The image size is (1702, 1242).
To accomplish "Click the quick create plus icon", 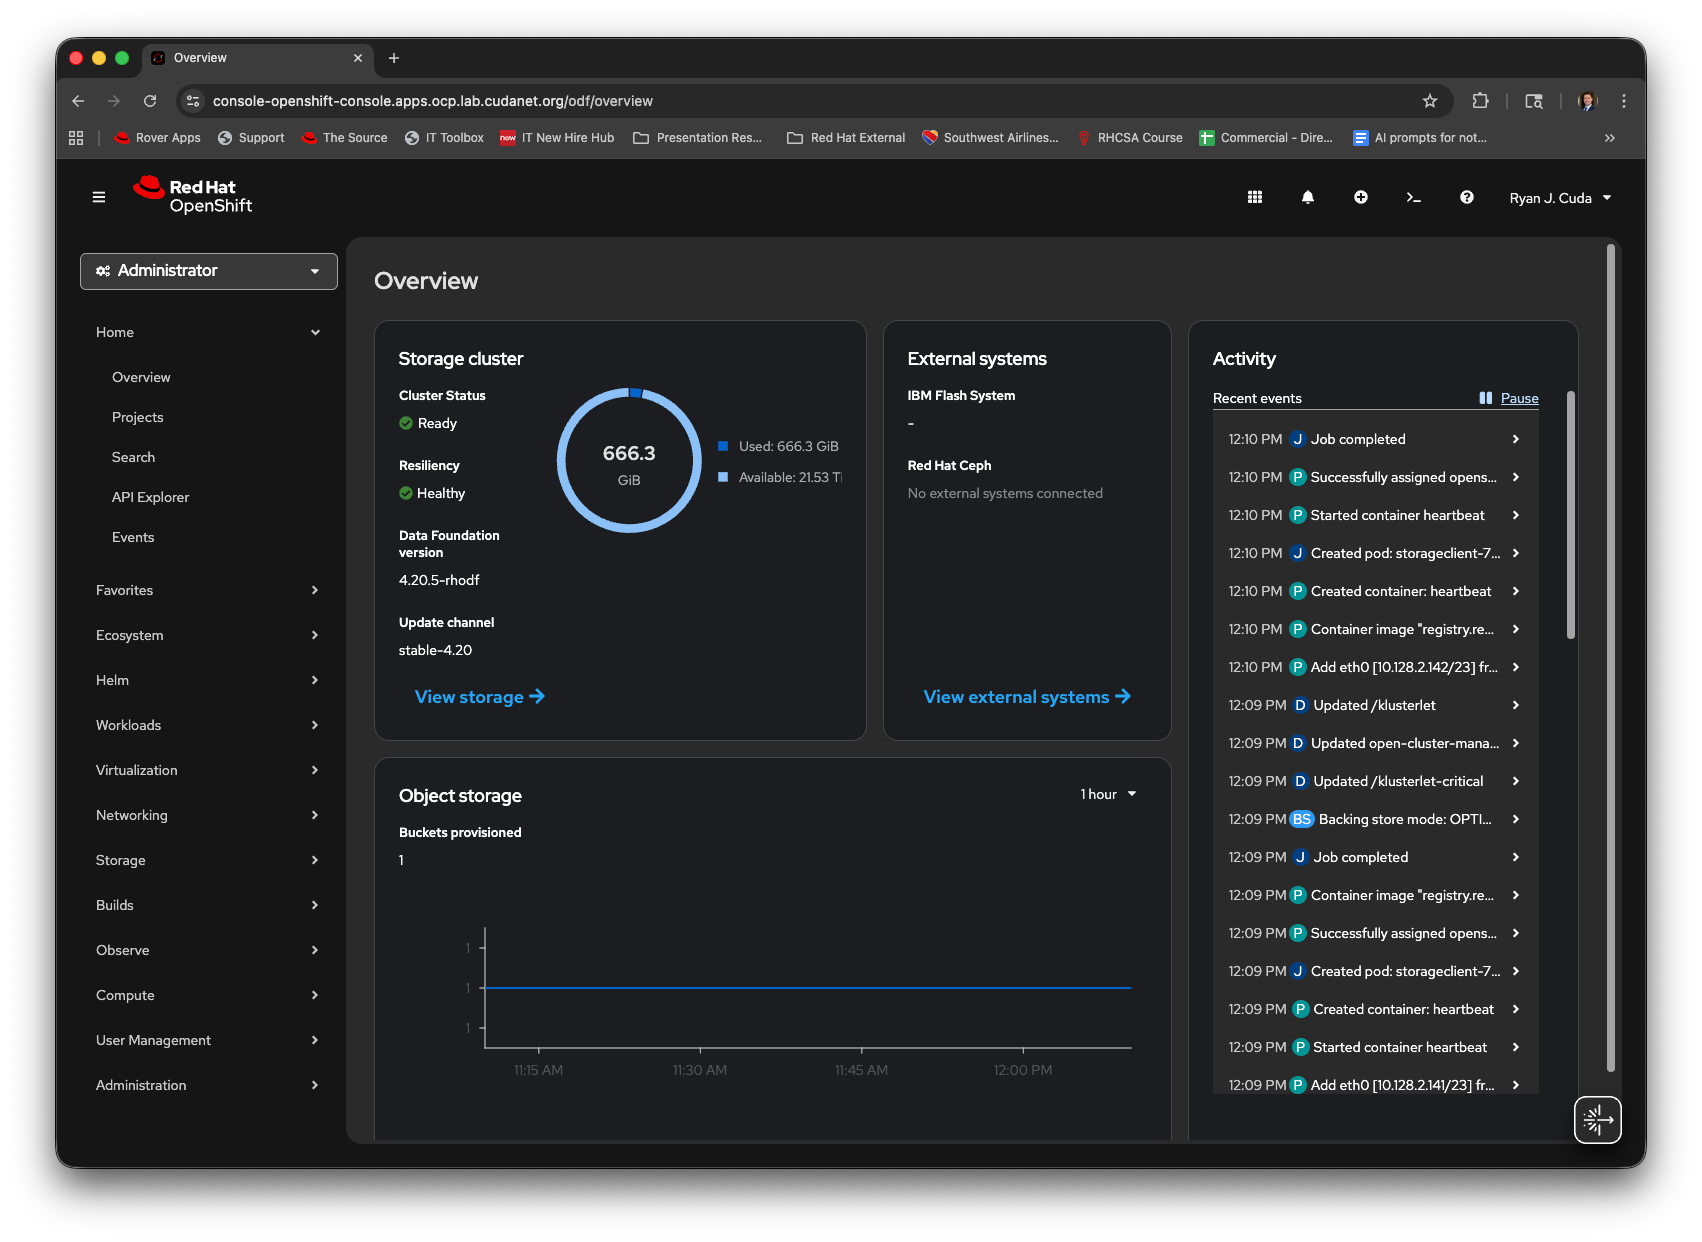I will [x=1361, y=198].
